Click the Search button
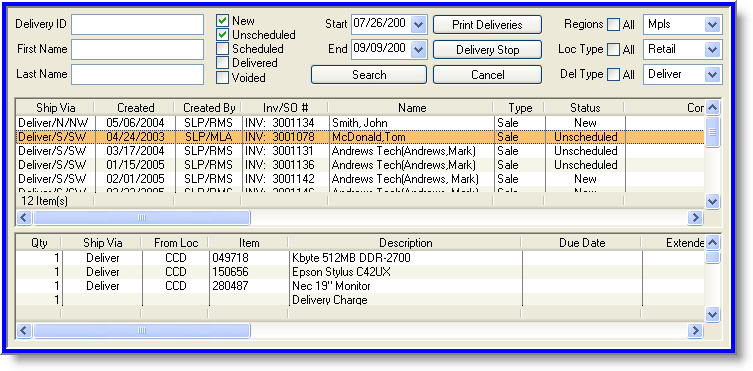 tap(369, 75)
